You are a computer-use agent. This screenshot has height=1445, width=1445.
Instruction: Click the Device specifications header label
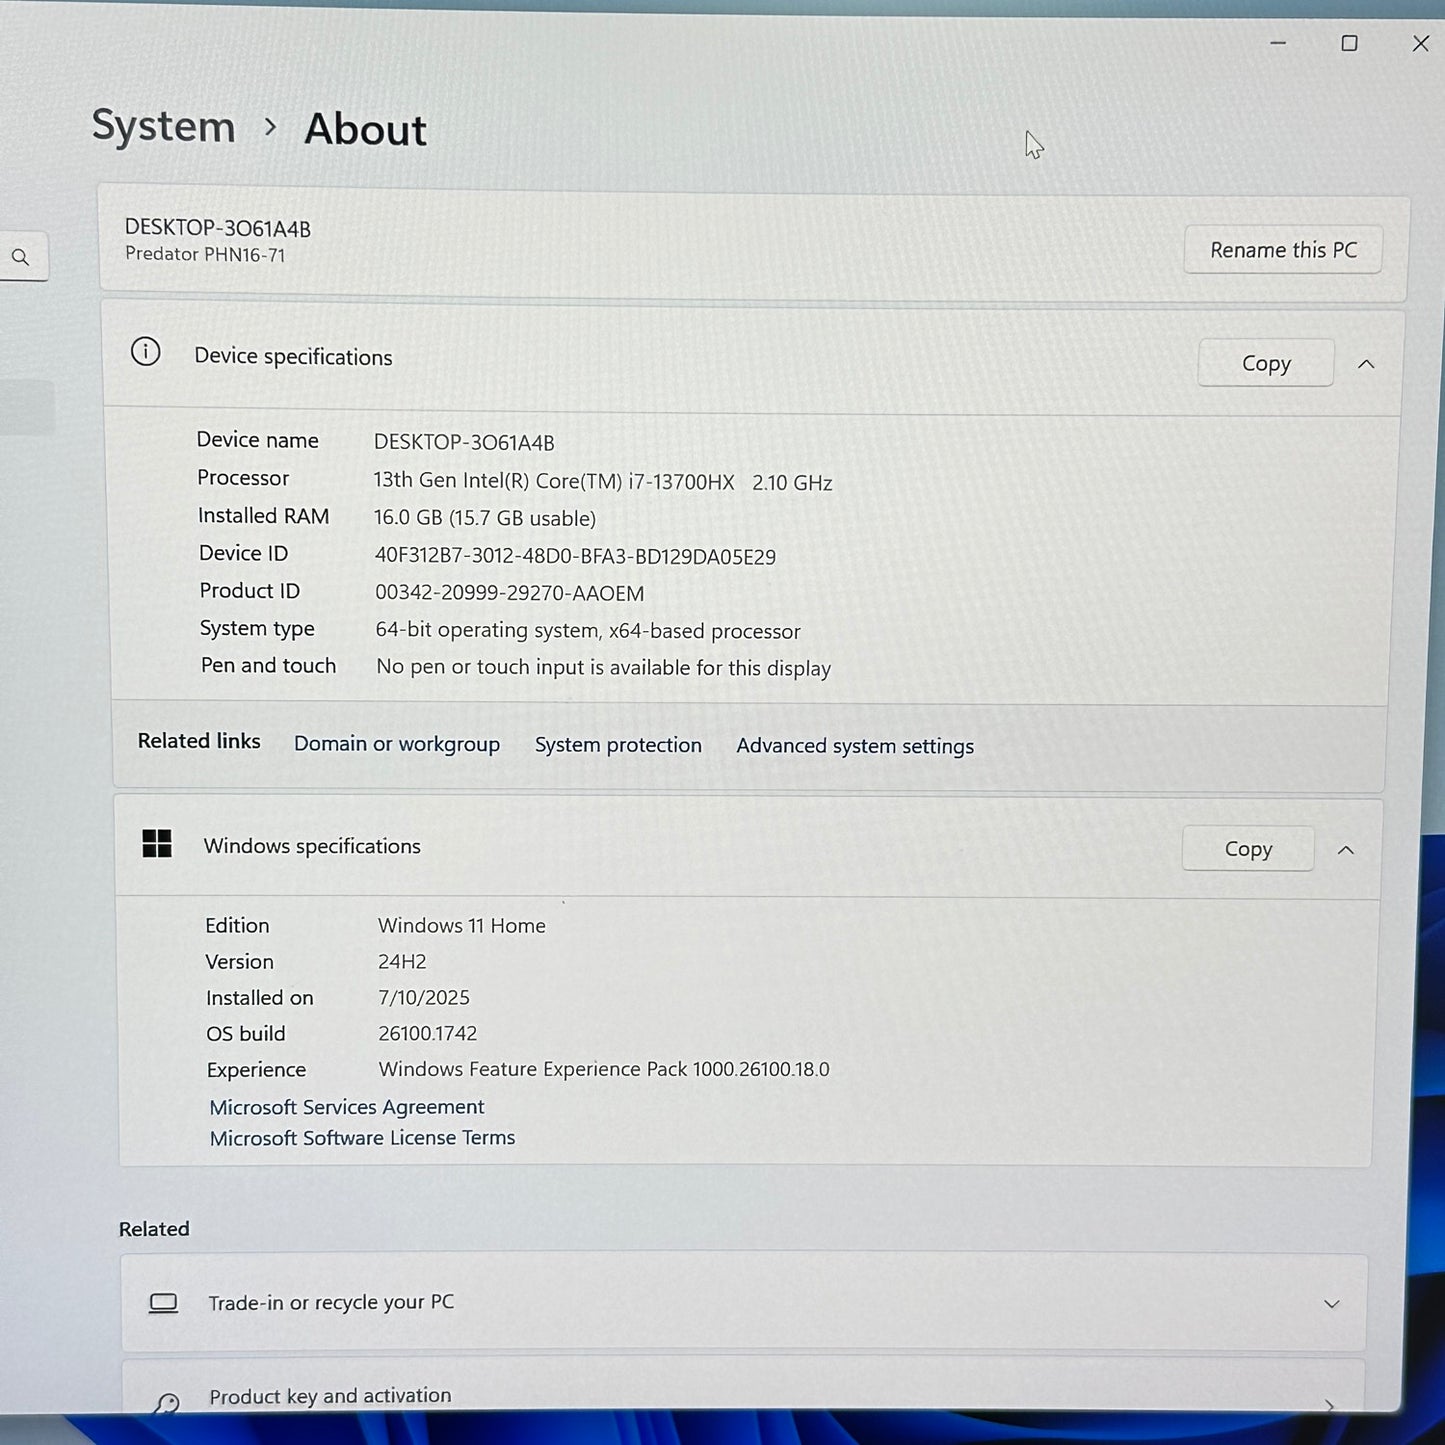[x=293, y=357]
